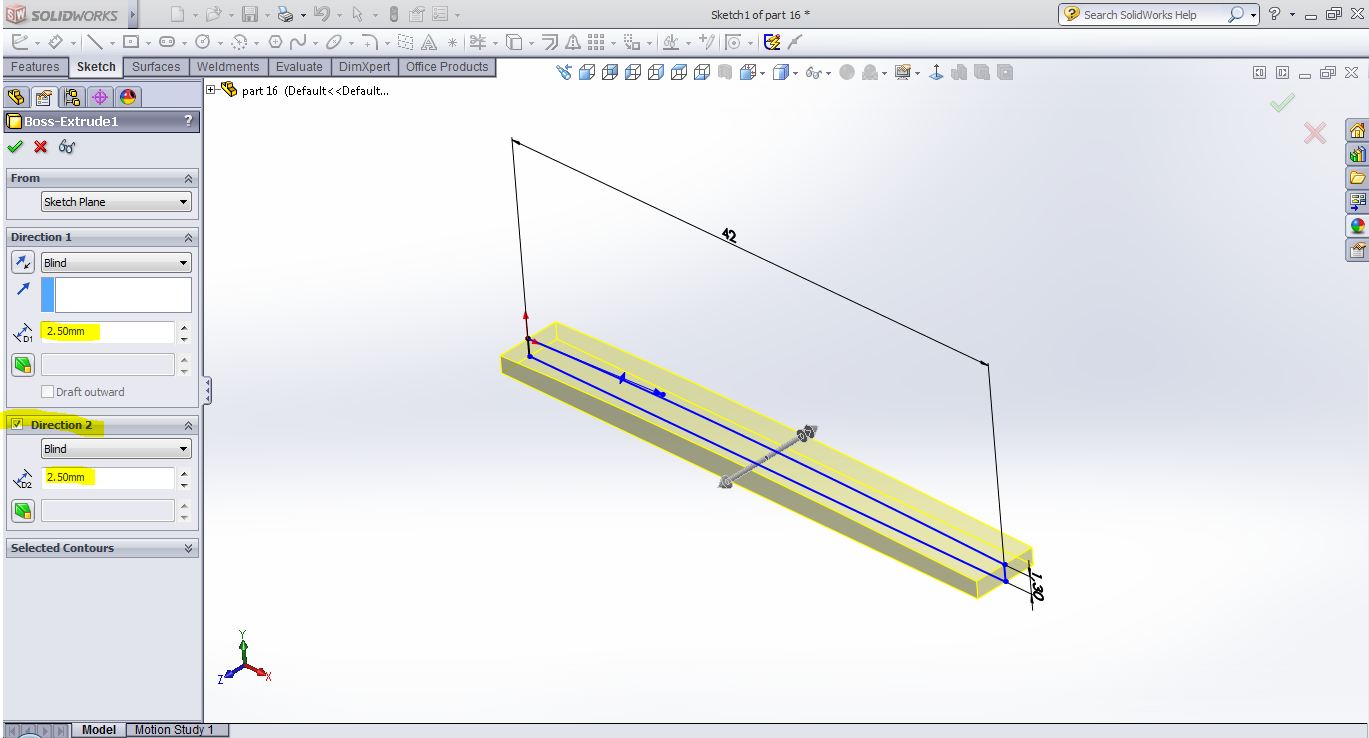Open the Motion Study 1 tab
Image resolution: width=1369 pixels, height=738 pixels.
[x=174, y=730]
